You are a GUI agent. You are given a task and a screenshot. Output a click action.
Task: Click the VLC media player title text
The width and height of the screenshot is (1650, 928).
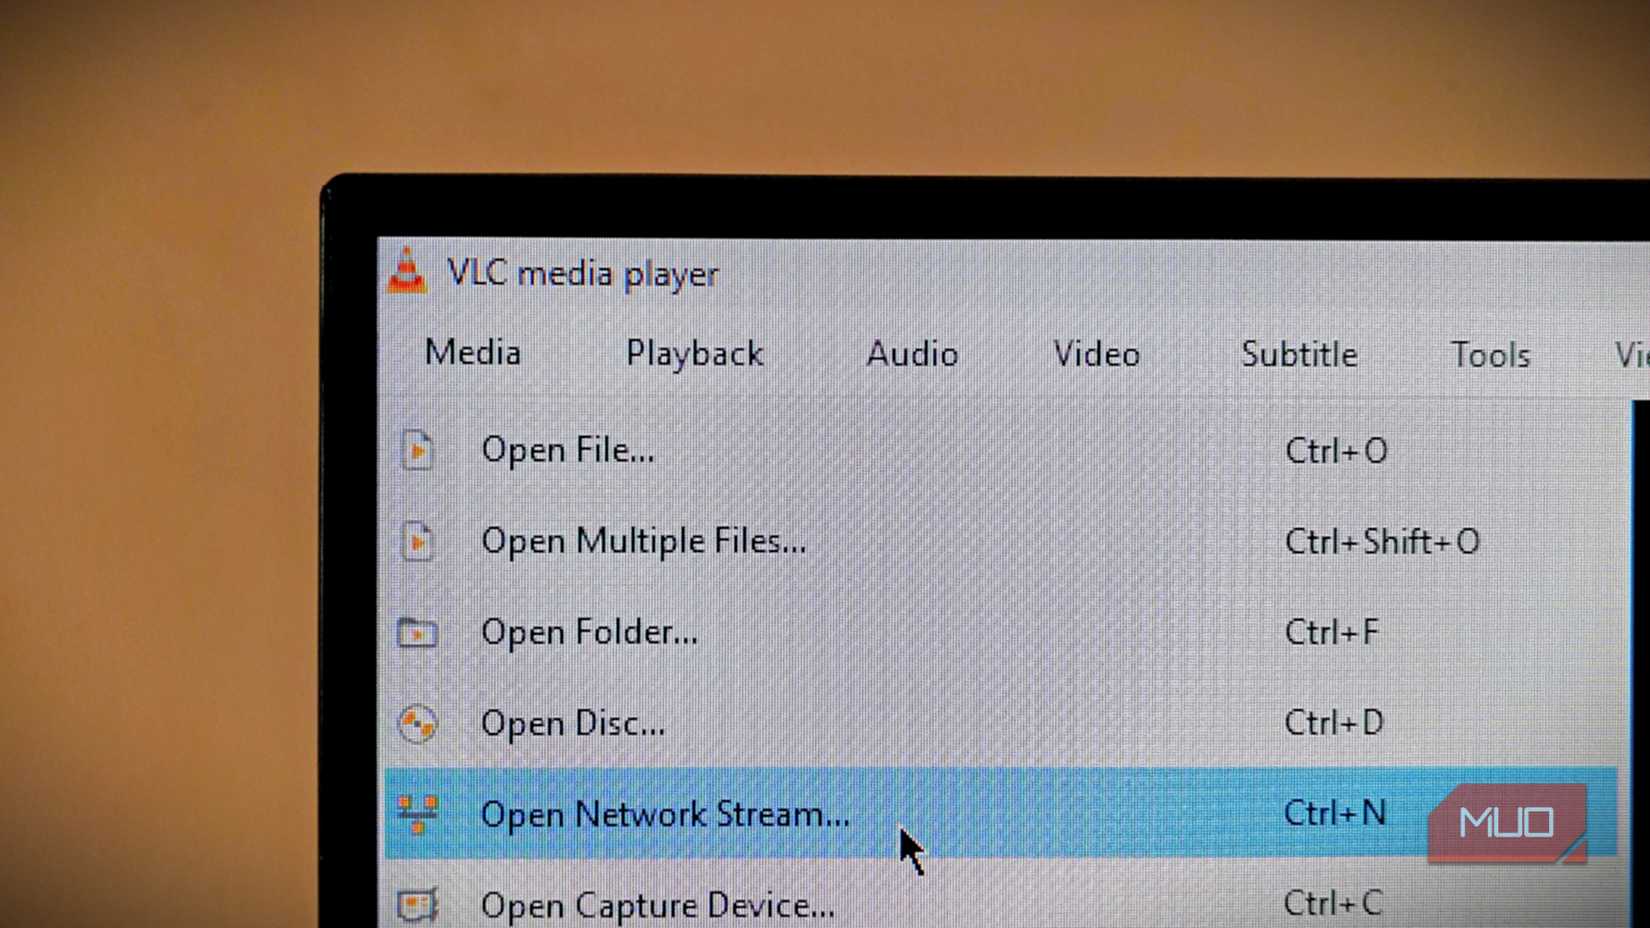coord(583,274)
